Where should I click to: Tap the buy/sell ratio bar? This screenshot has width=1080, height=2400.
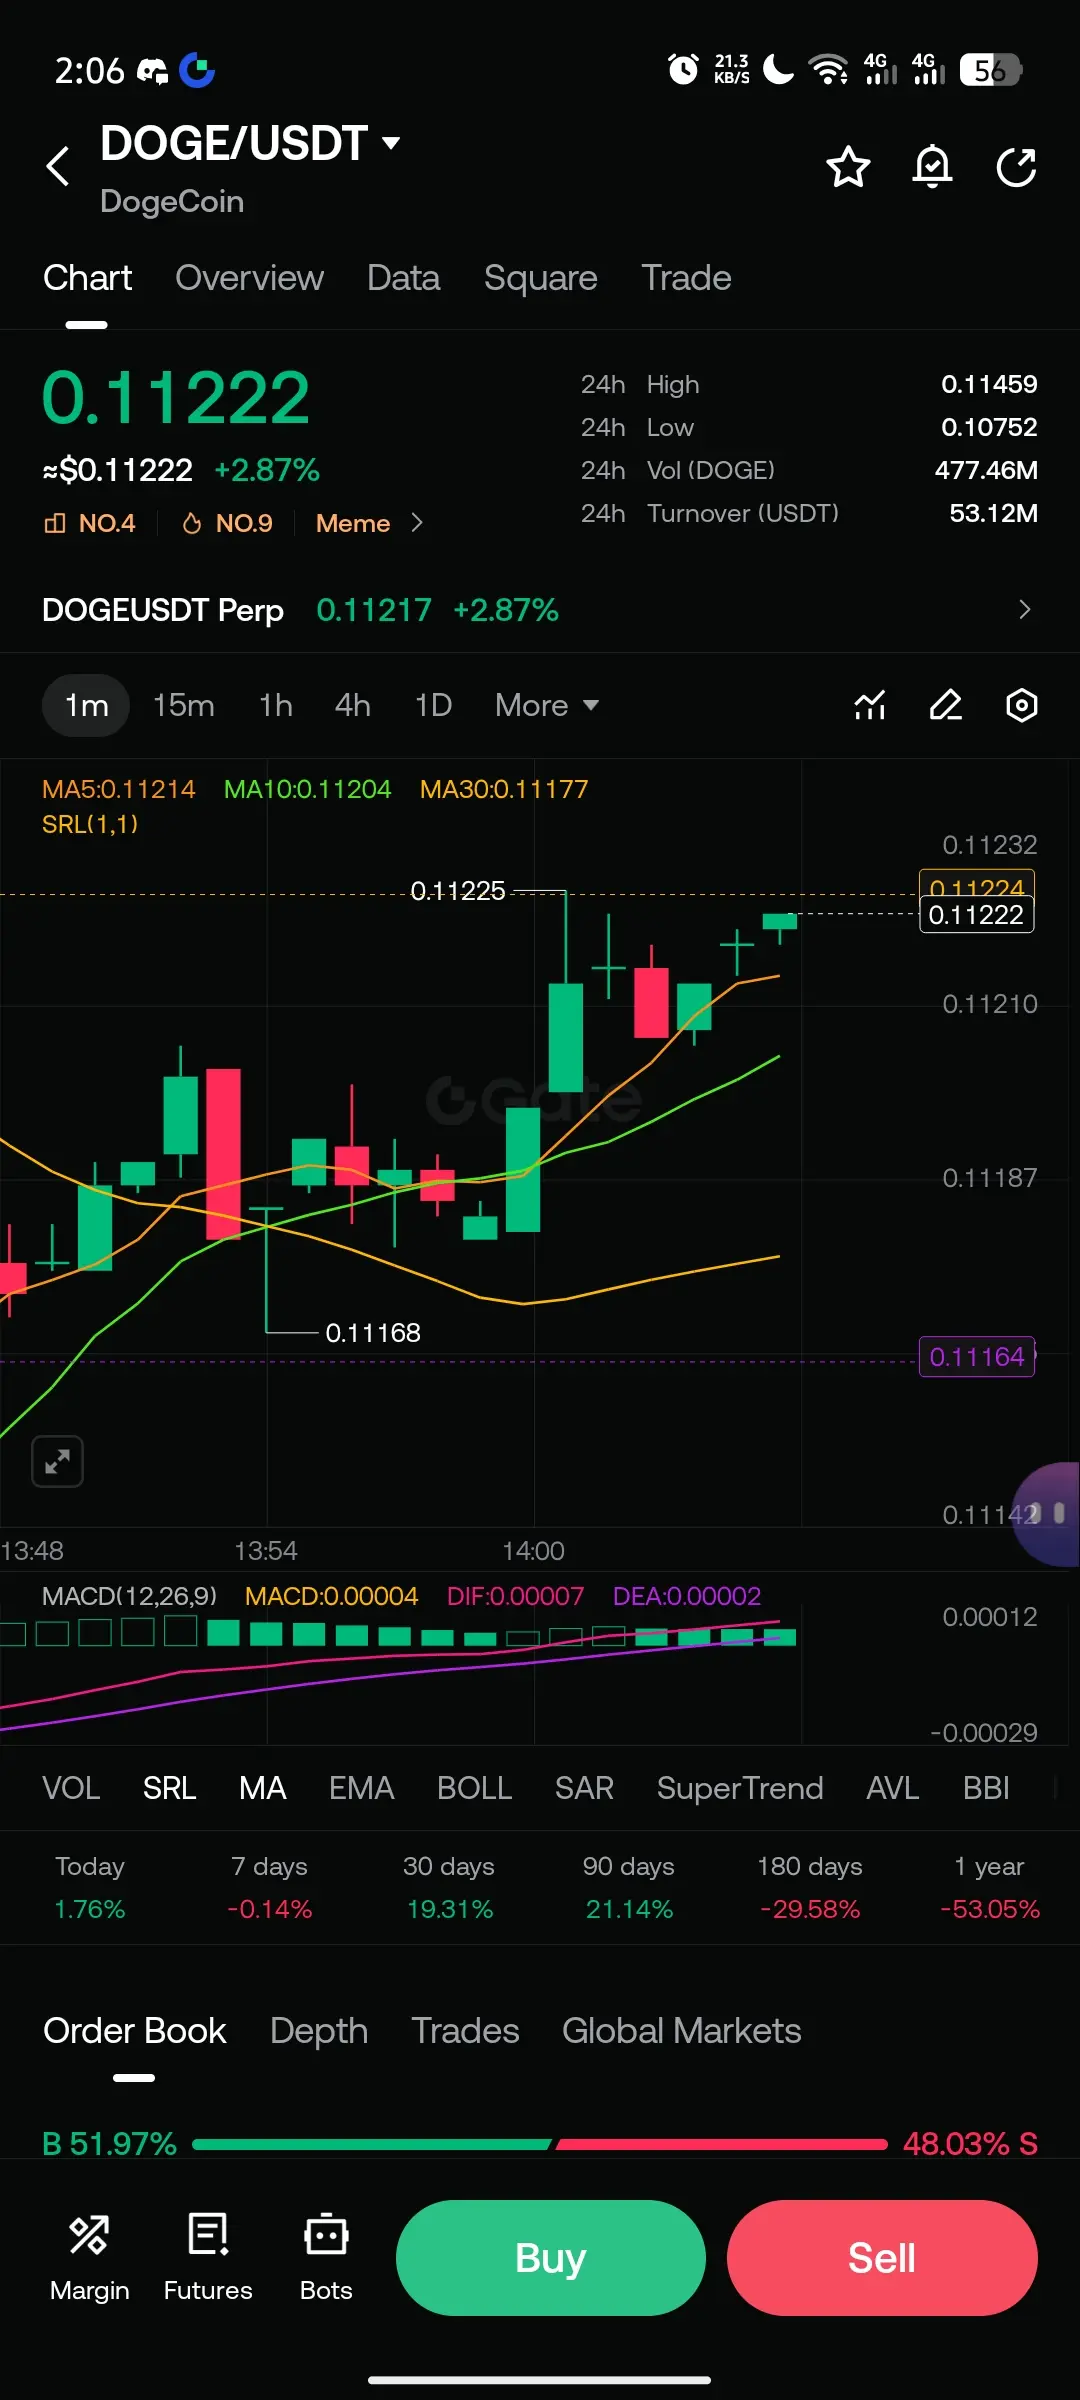[x=540, y=2144]
